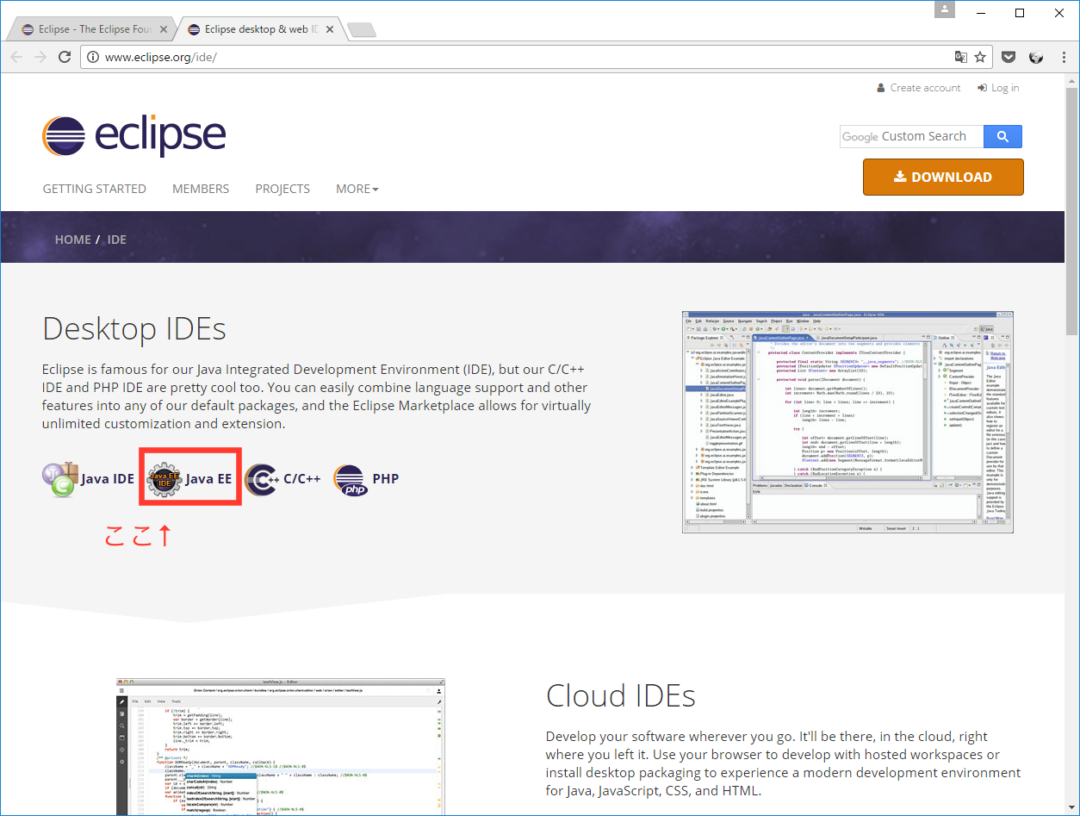Go back using the browser back arrow

17,57
